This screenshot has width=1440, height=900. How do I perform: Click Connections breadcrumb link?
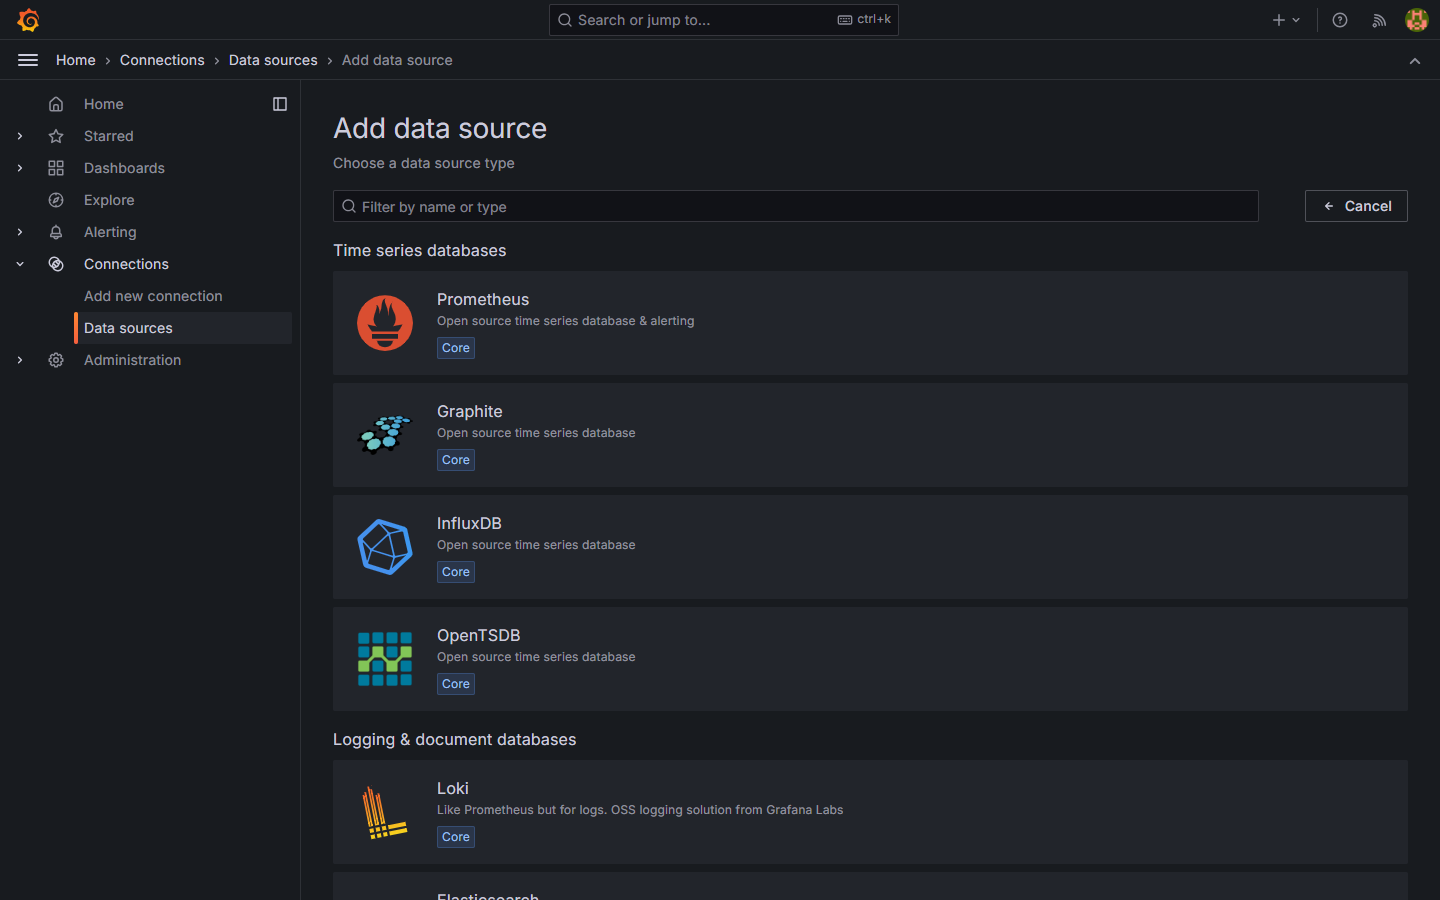click(x=162, y=60)
